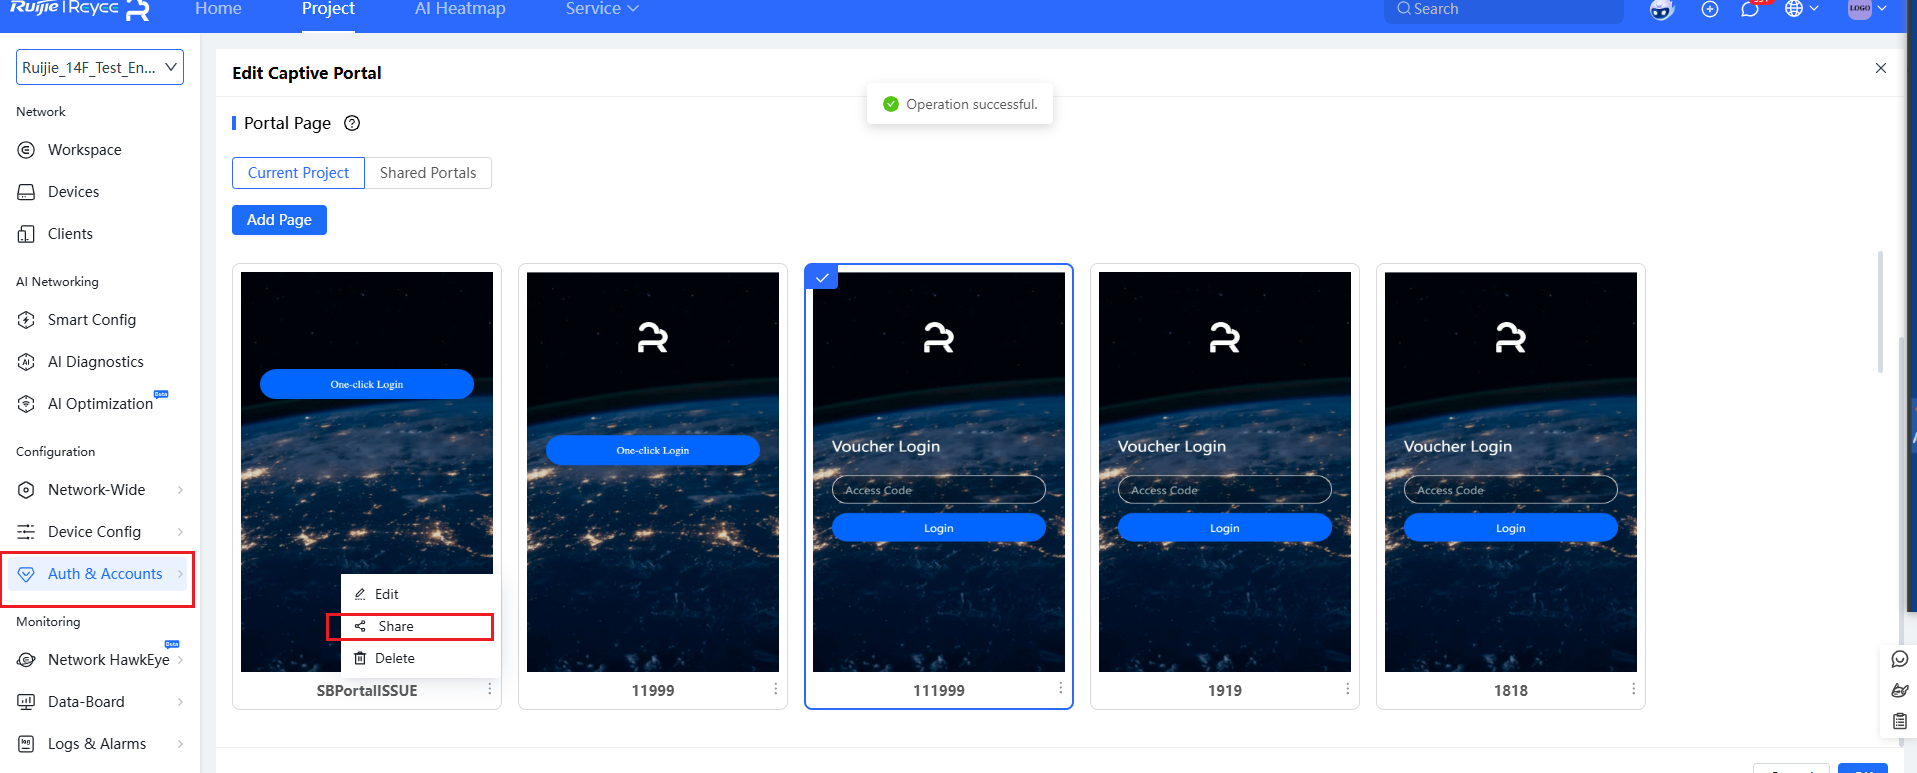Screen dimensions: 1917x773
Task: Click the AI Diagnostics sidebar icon
Action: pos(26,362)
